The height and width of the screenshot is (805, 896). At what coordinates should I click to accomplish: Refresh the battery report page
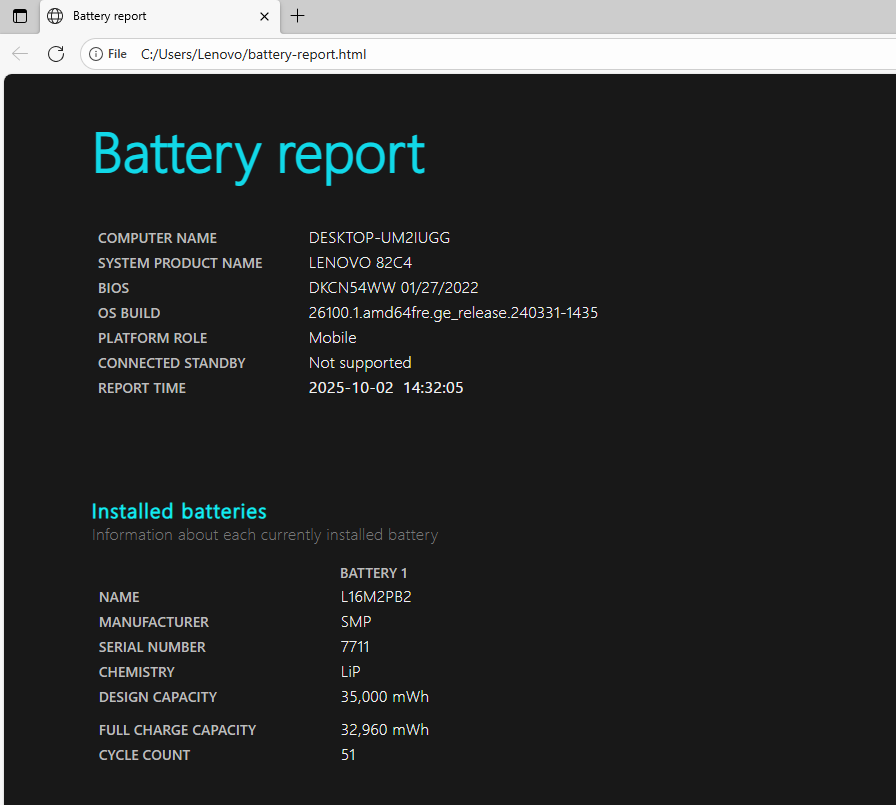click(x=56, y=54)
